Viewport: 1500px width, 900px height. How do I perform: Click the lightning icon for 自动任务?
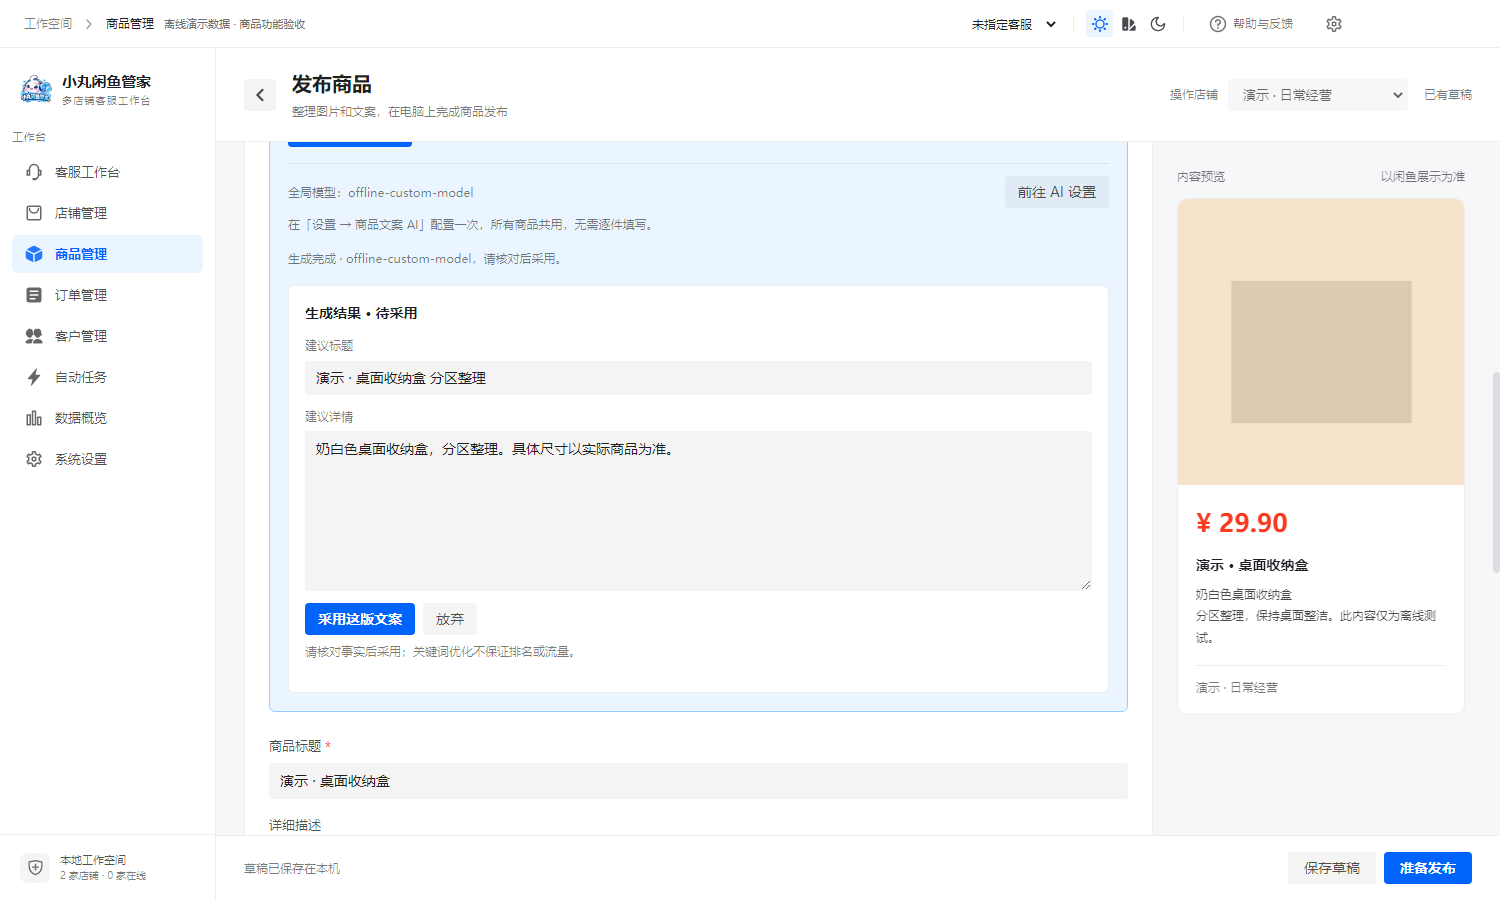pos(34,377)
